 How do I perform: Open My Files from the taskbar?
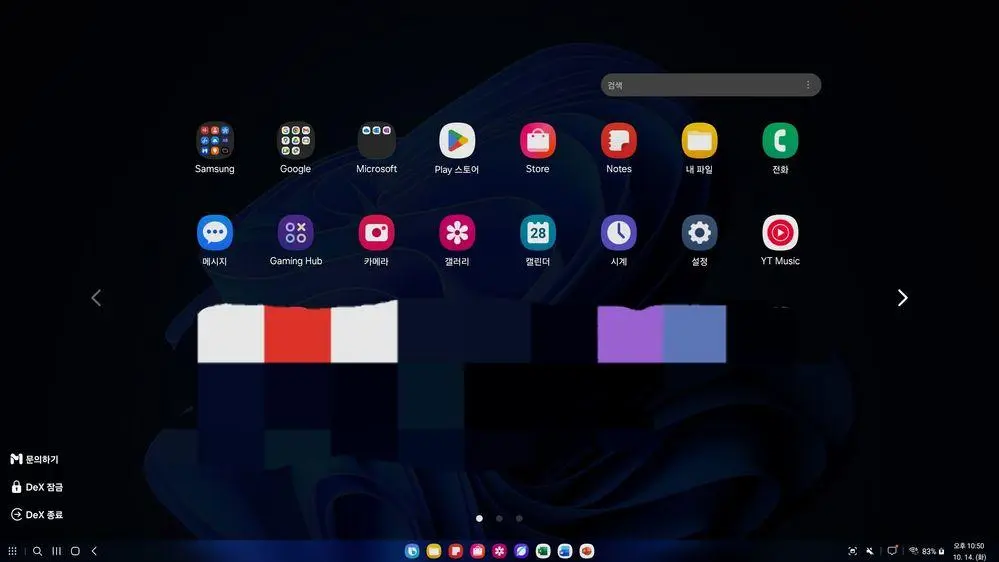(x=434, y=551)
